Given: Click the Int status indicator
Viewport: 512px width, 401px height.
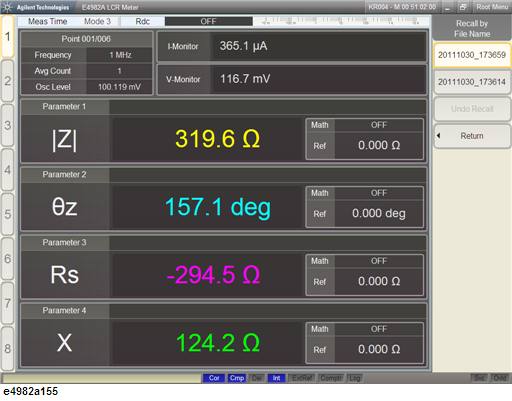Looking at the screenshot, I should tap(276, 378).
